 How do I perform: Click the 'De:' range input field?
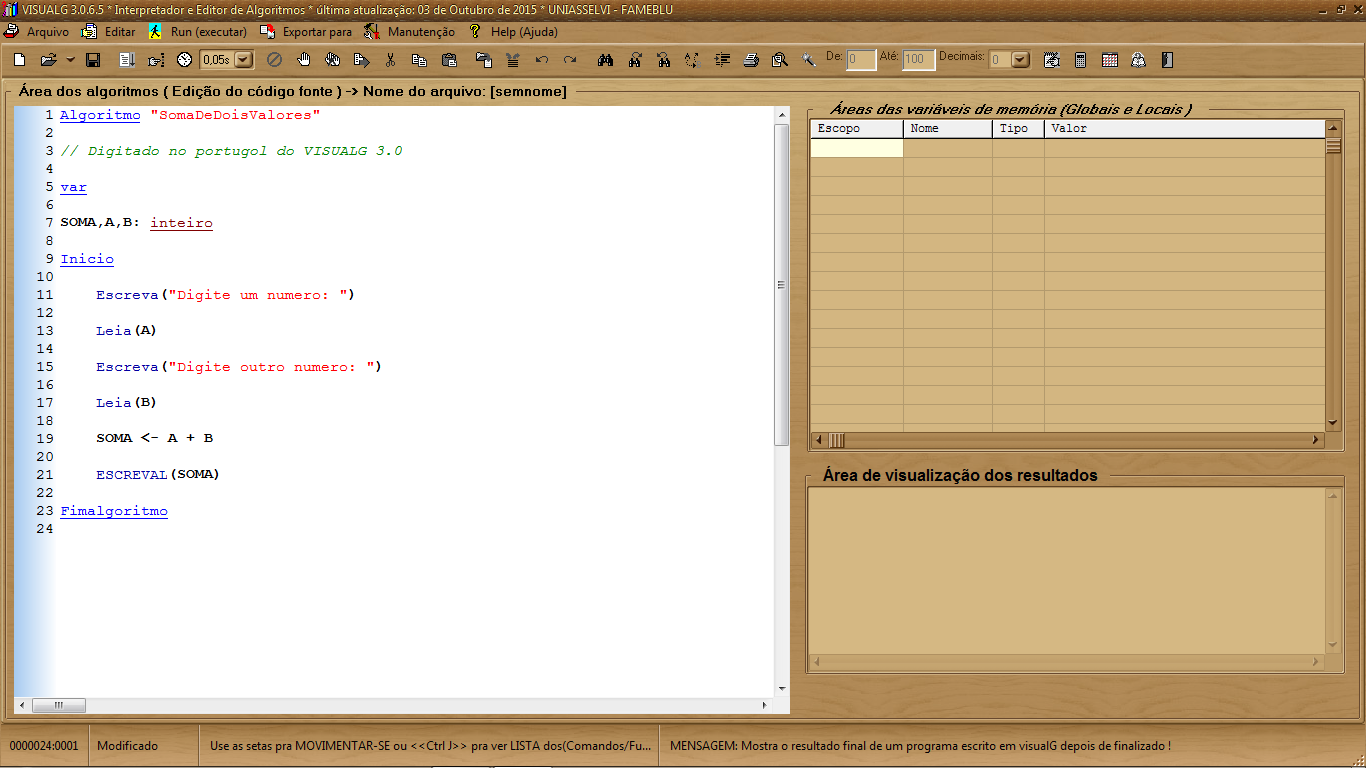[x=859, y=60]
